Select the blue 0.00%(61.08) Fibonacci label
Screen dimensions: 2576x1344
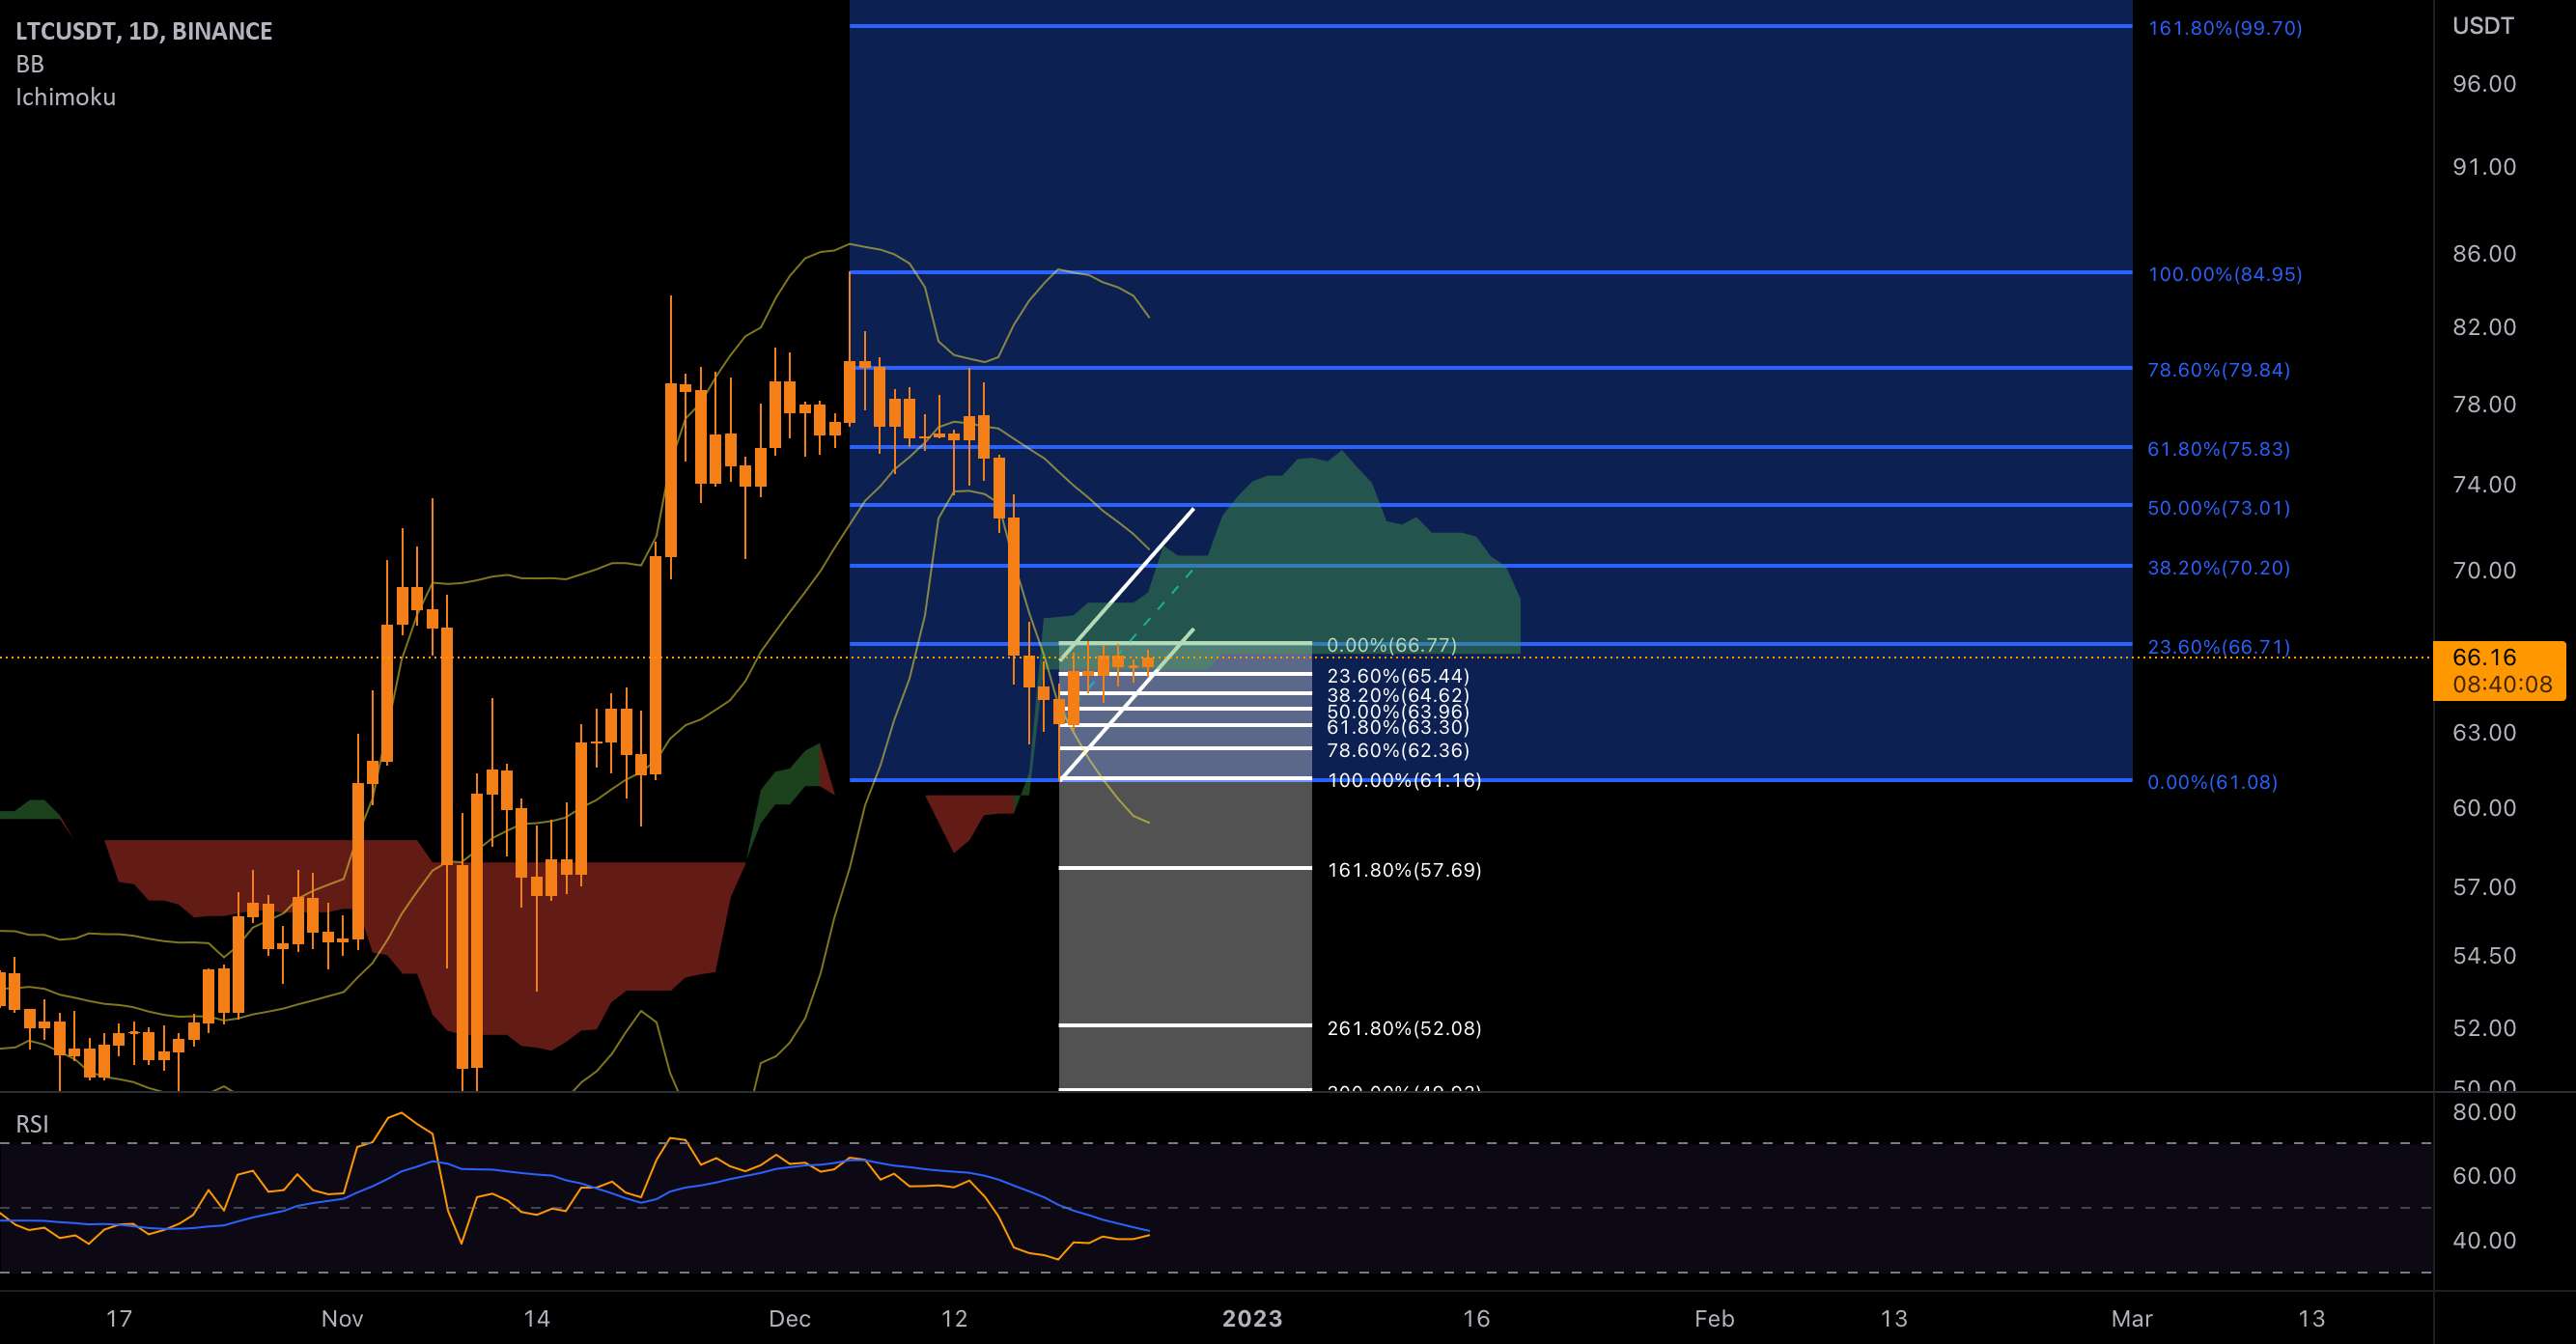[2213, 782]
